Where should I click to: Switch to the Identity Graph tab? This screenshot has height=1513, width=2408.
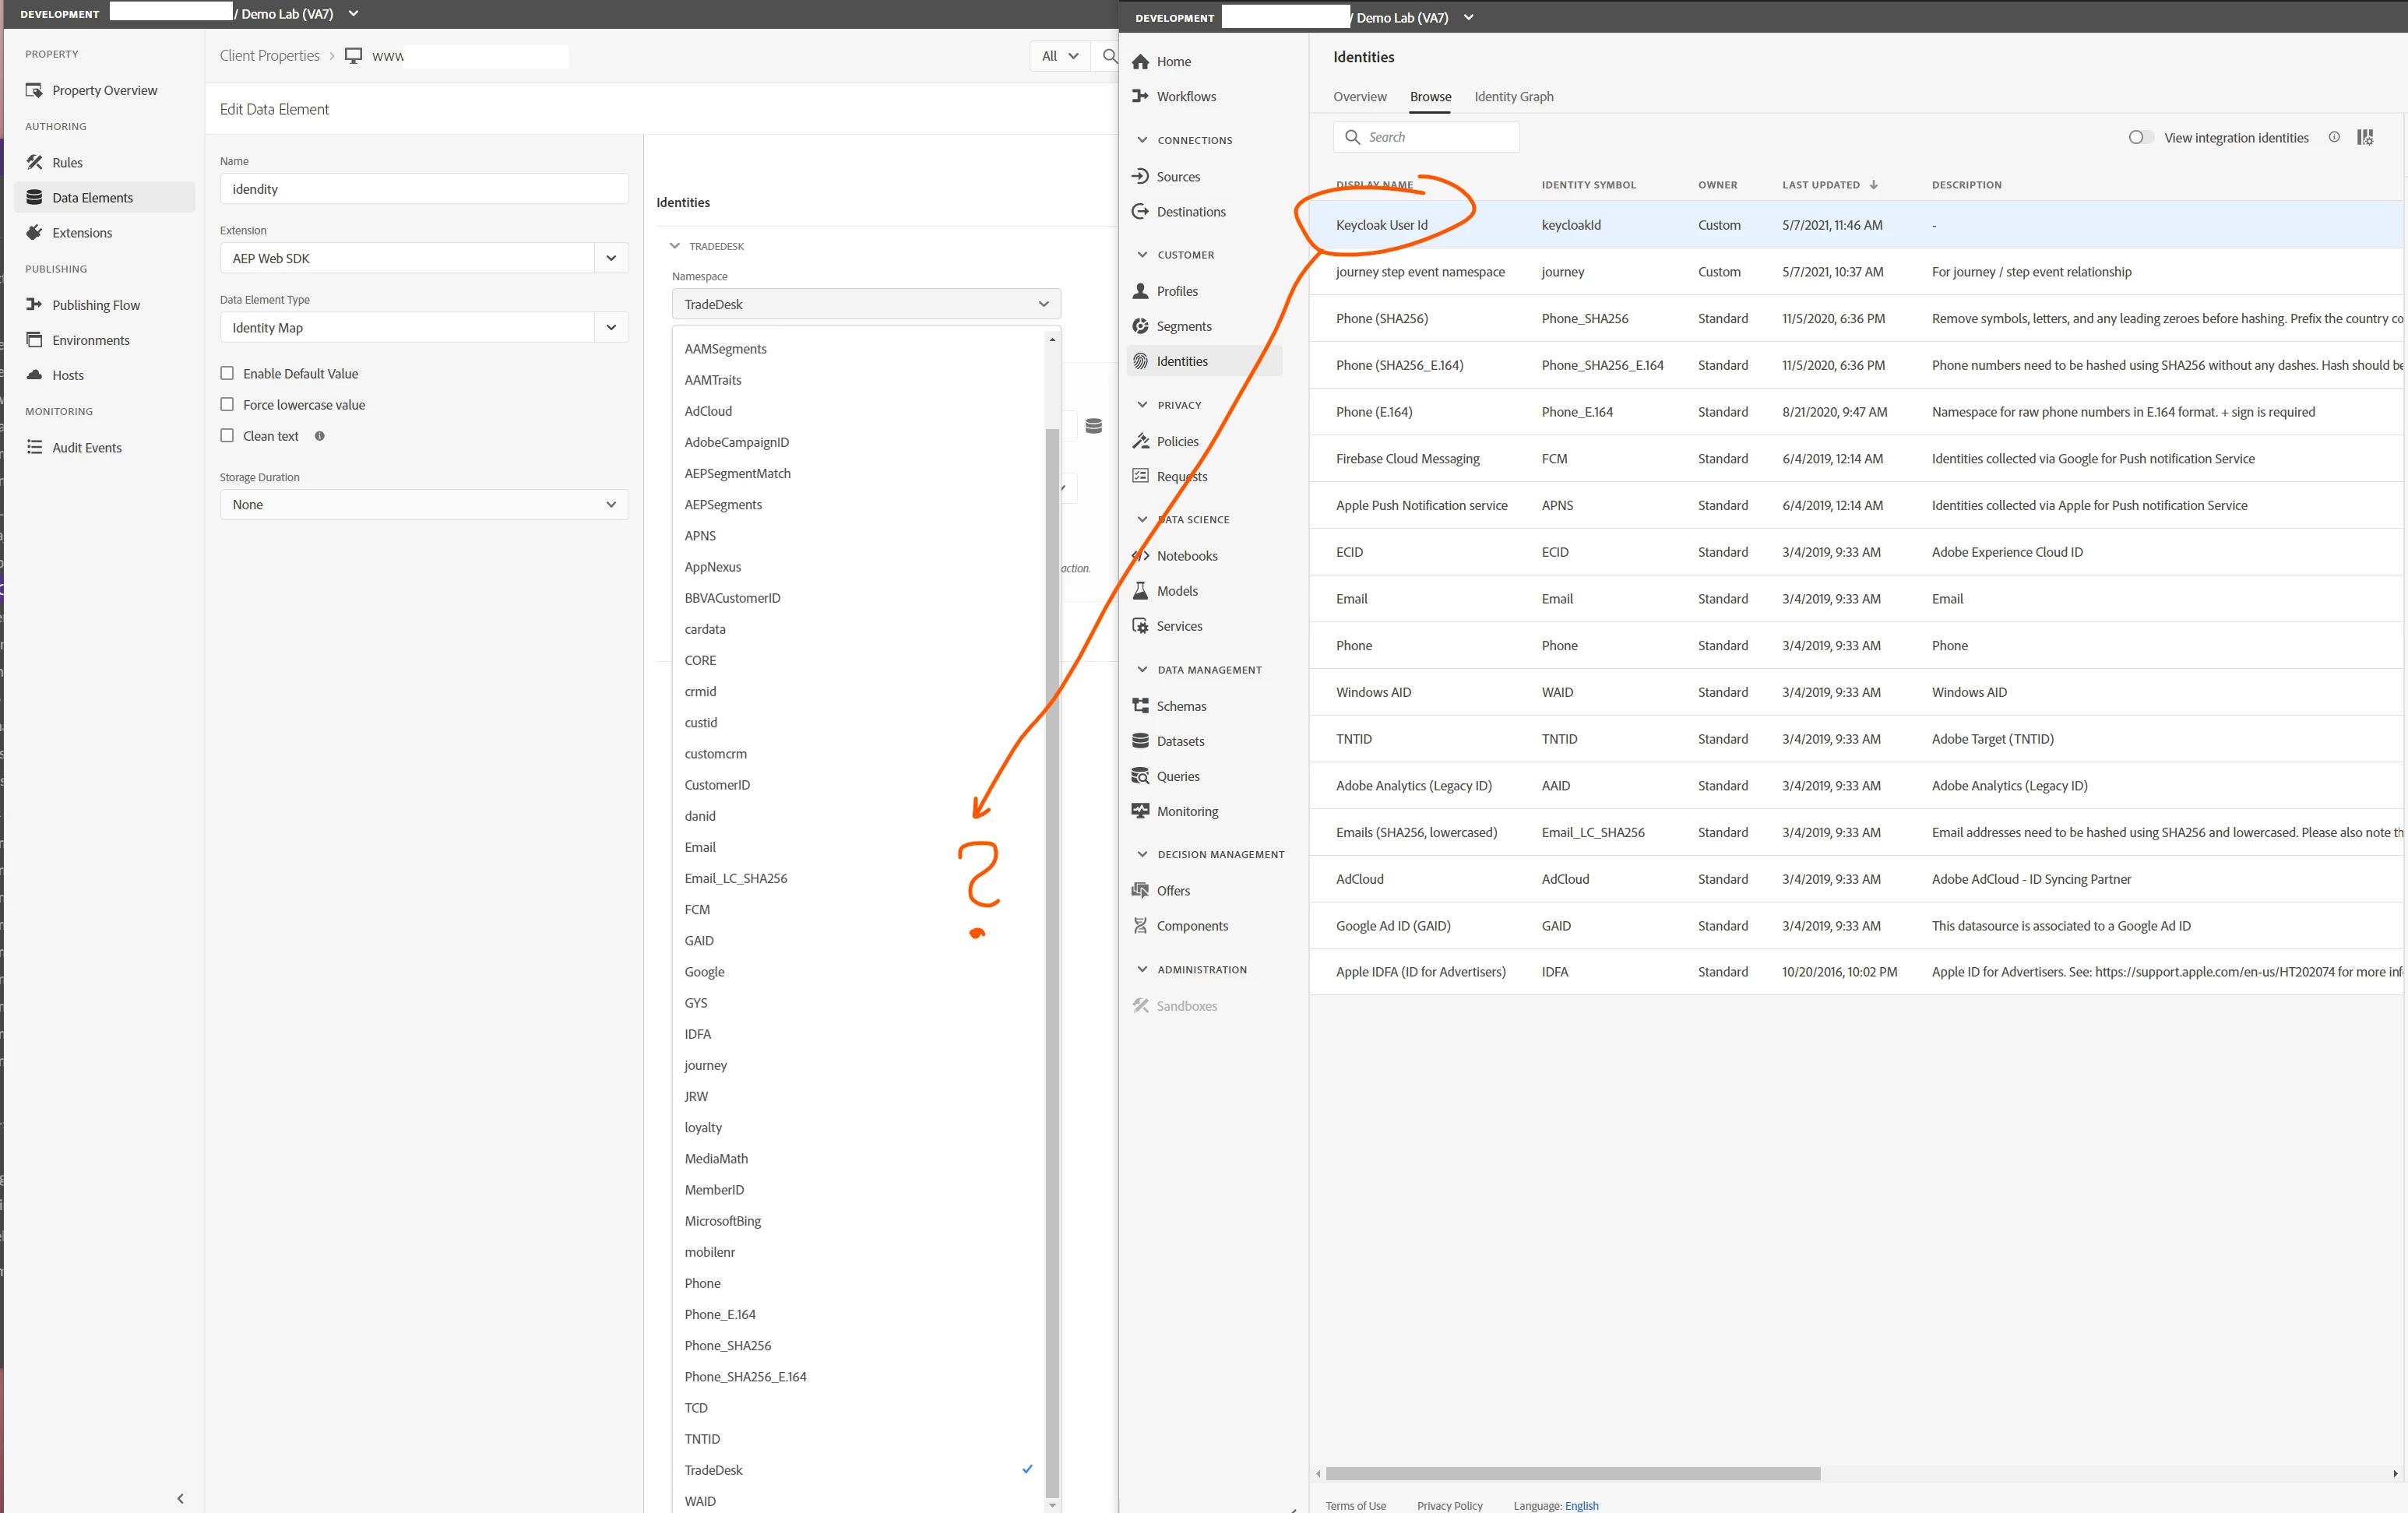1513,97
